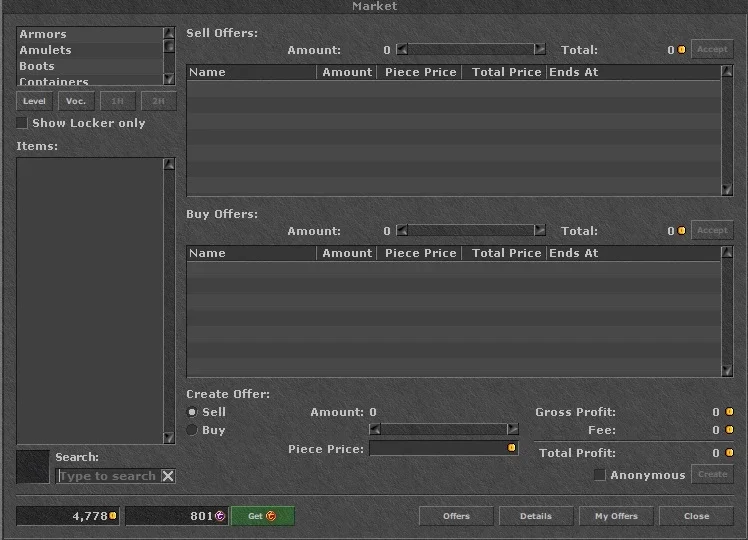Click the Piece Price input field

[444, 448]
